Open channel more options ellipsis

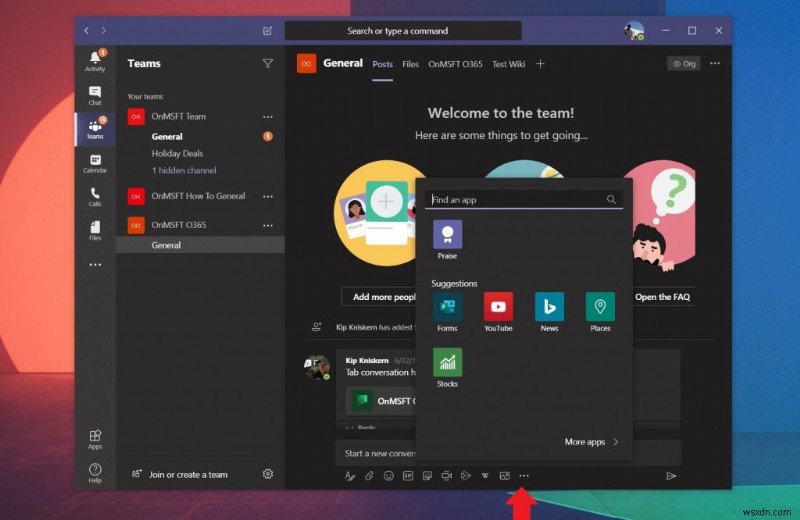pyautogui.click(x=715, y=63)
